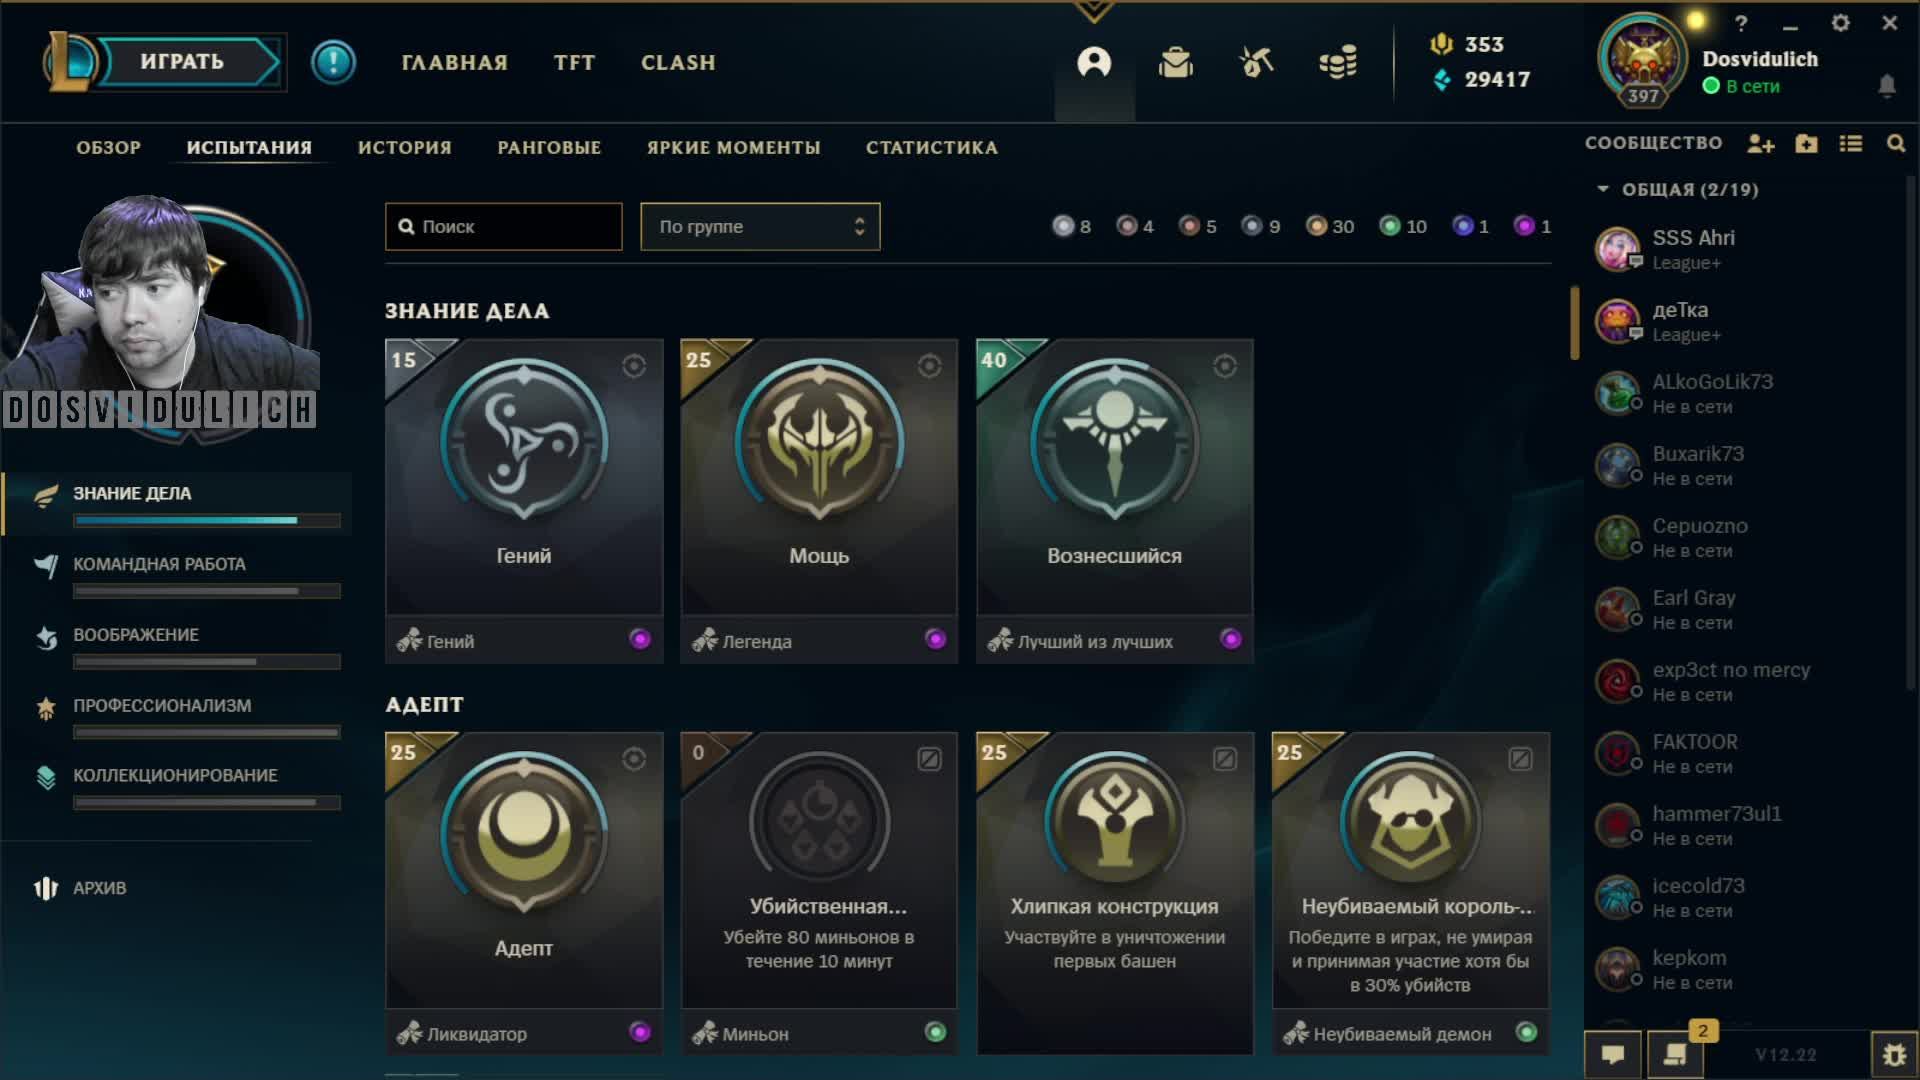
Task: Click the blue exclamation notification icon
Action: coord(333,63)
